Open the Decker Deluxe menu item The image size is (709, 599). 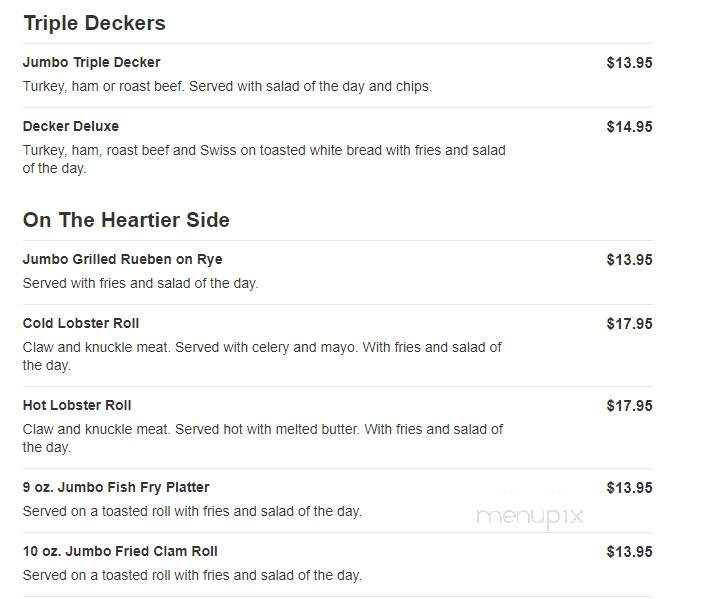[71, 126]
